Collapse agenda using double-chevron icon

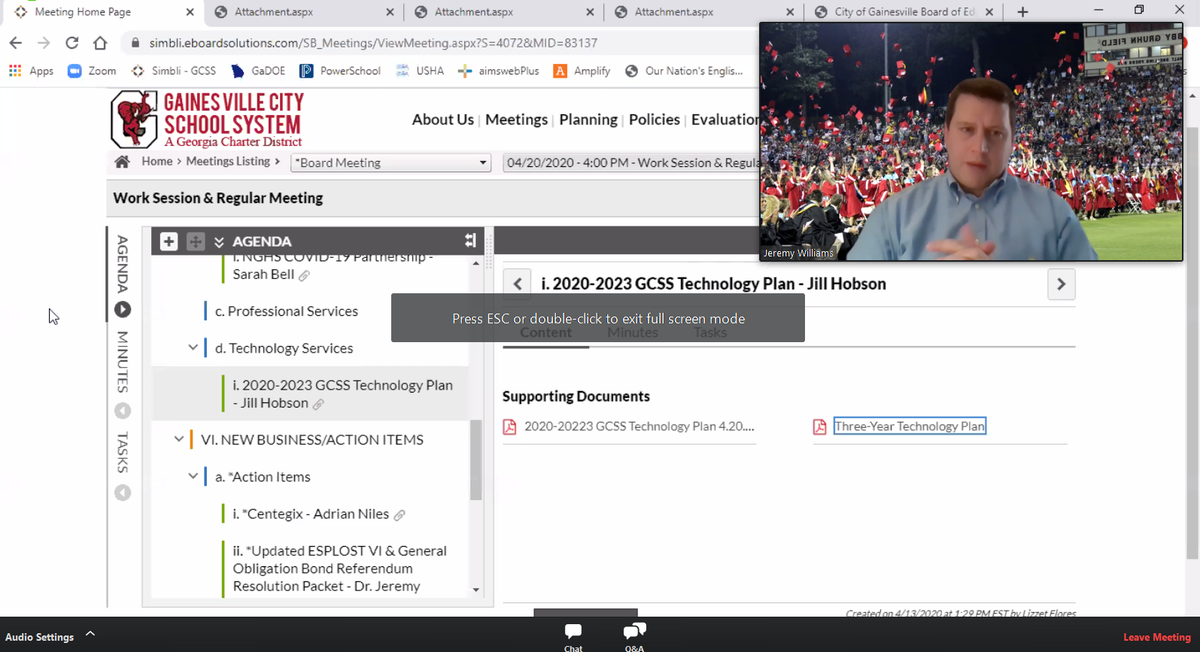(x=219, y=241)
